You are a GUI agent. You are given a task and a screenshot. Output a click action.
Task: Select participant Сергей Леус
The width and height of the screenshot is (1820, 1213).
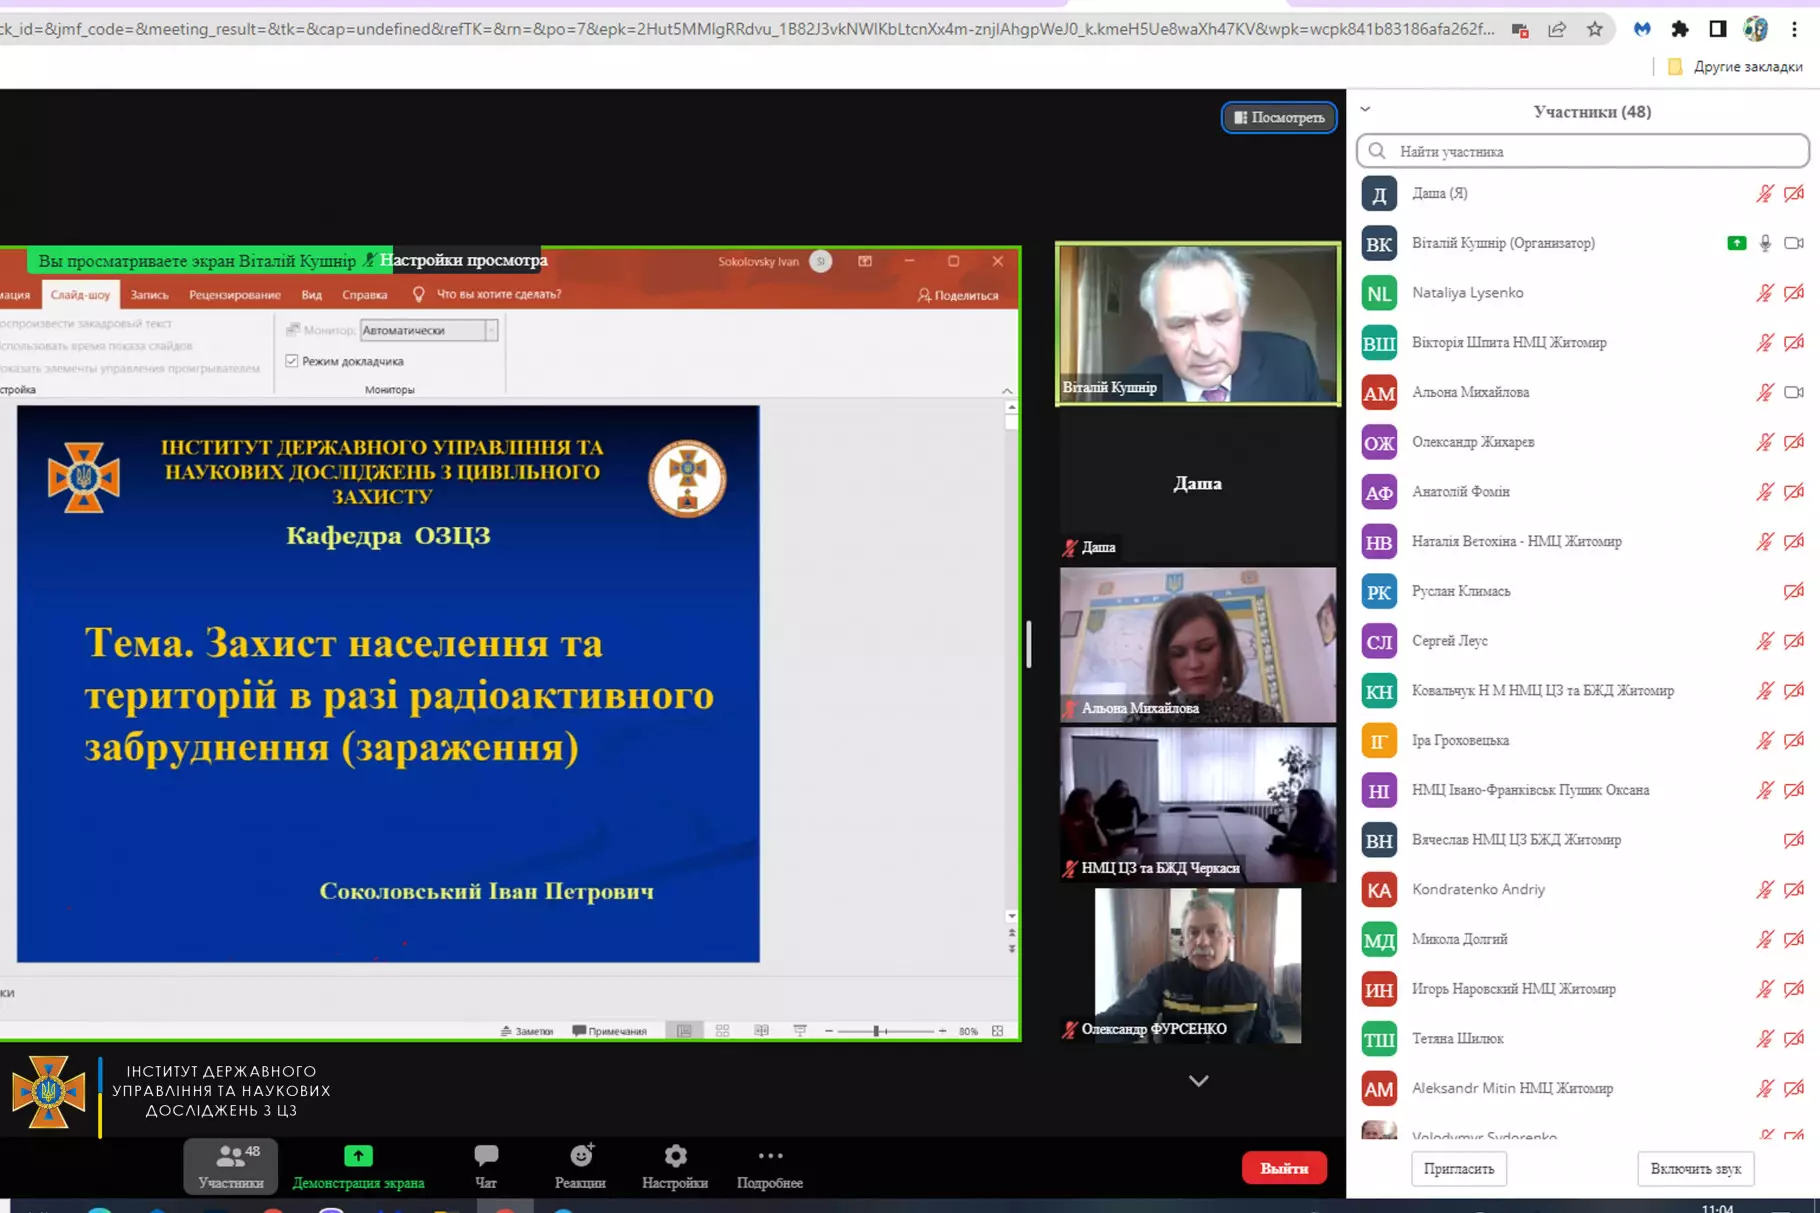pyautogui.click(x=1583, y=641)
